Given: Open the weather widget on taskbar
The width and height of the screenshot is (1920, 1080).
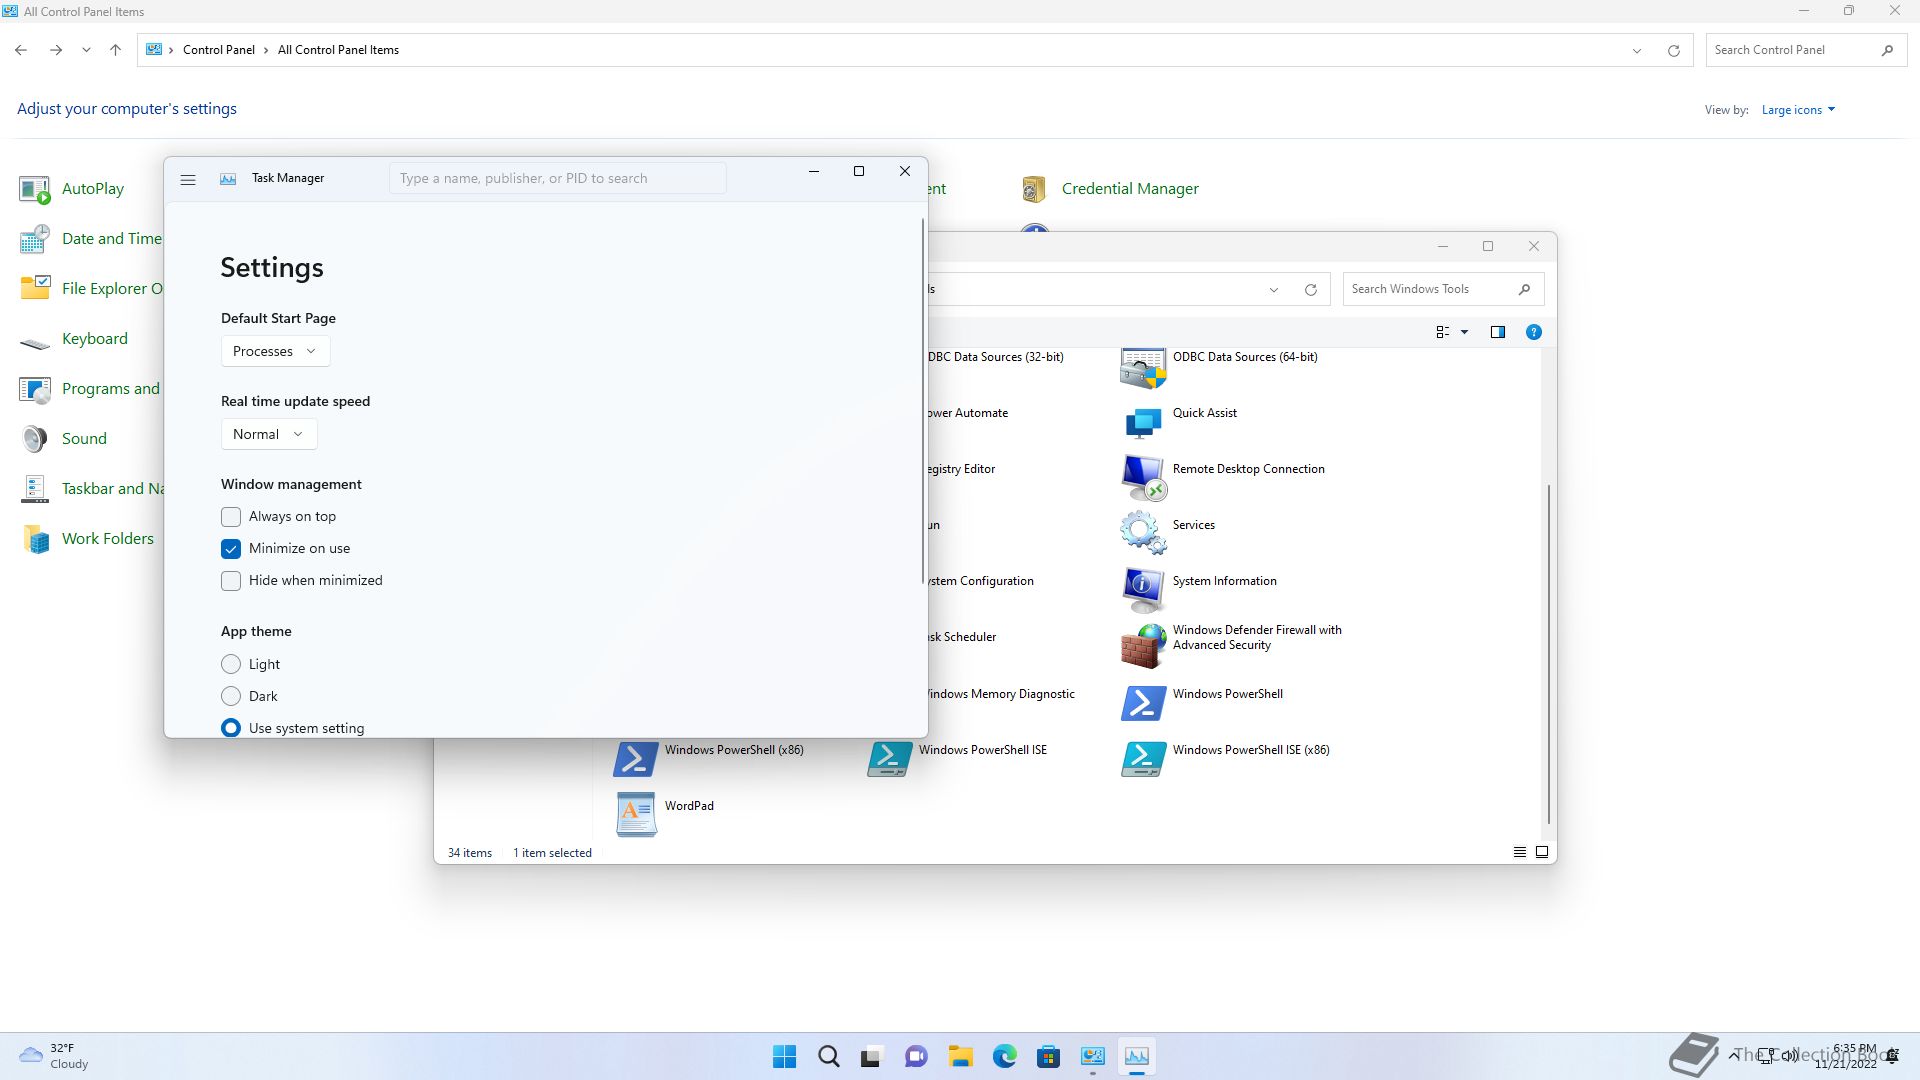Looking at the screenshot, I should [54, 1056].
